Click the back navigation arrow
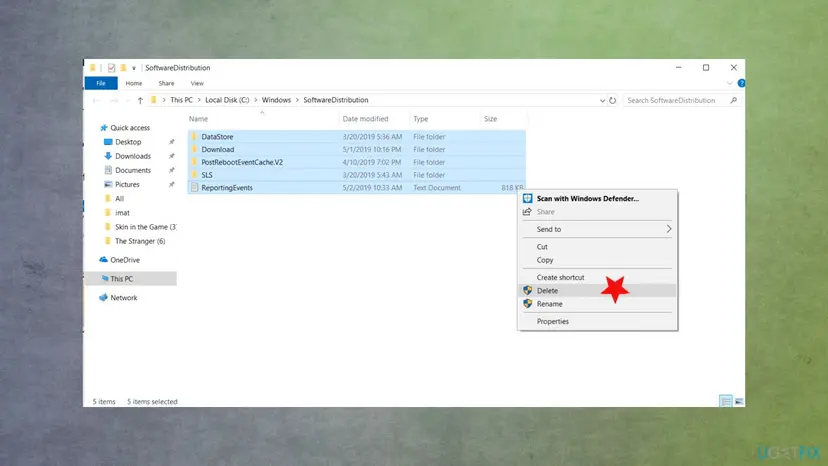The image size is (828, 466). 96,100
